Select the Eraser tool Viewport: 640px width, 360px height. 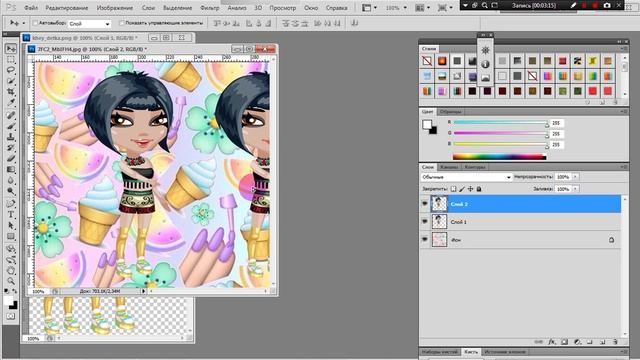[x=11, y=158]
